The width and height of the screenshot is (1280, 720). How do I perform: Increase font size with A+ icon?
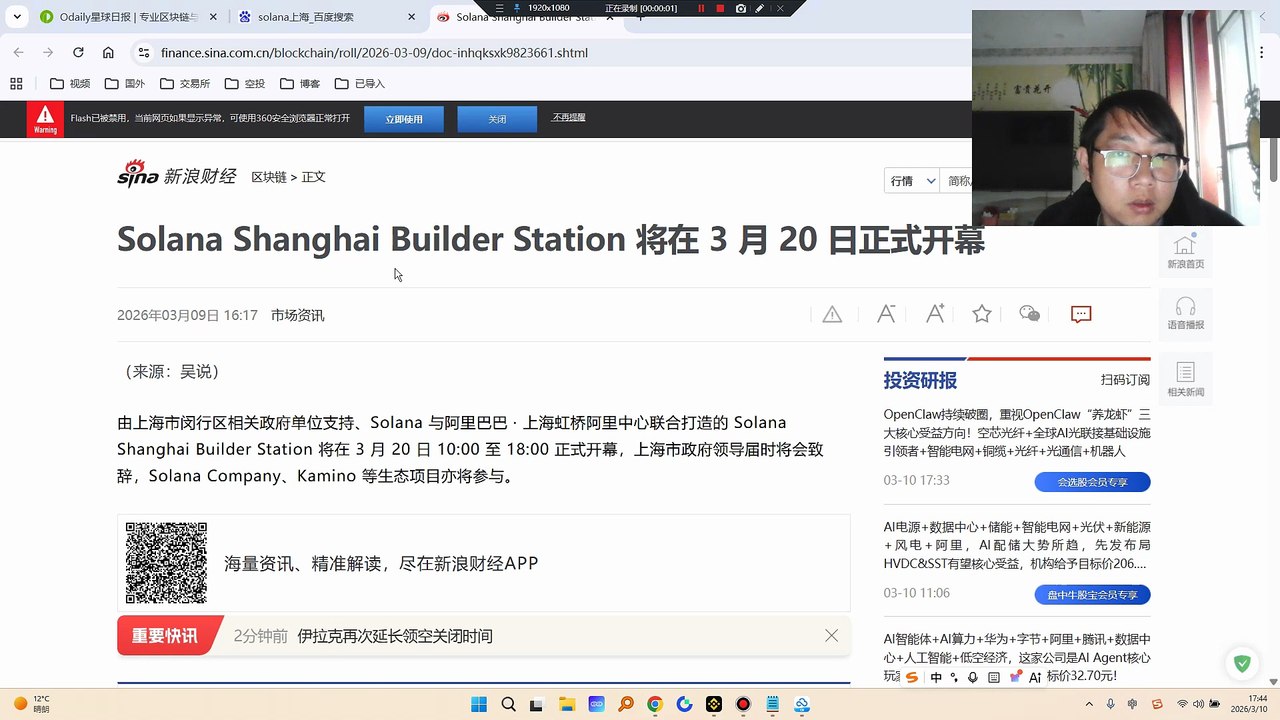(x=935, y=314)
